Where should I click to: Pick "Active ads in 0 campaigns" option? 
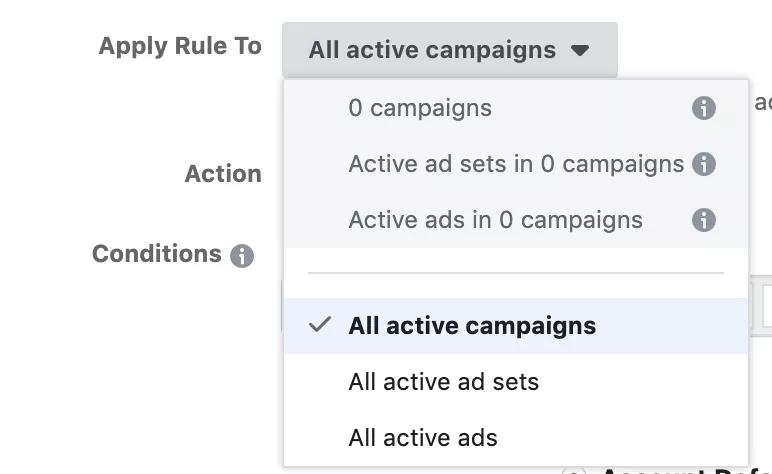[x=495, y=220]
